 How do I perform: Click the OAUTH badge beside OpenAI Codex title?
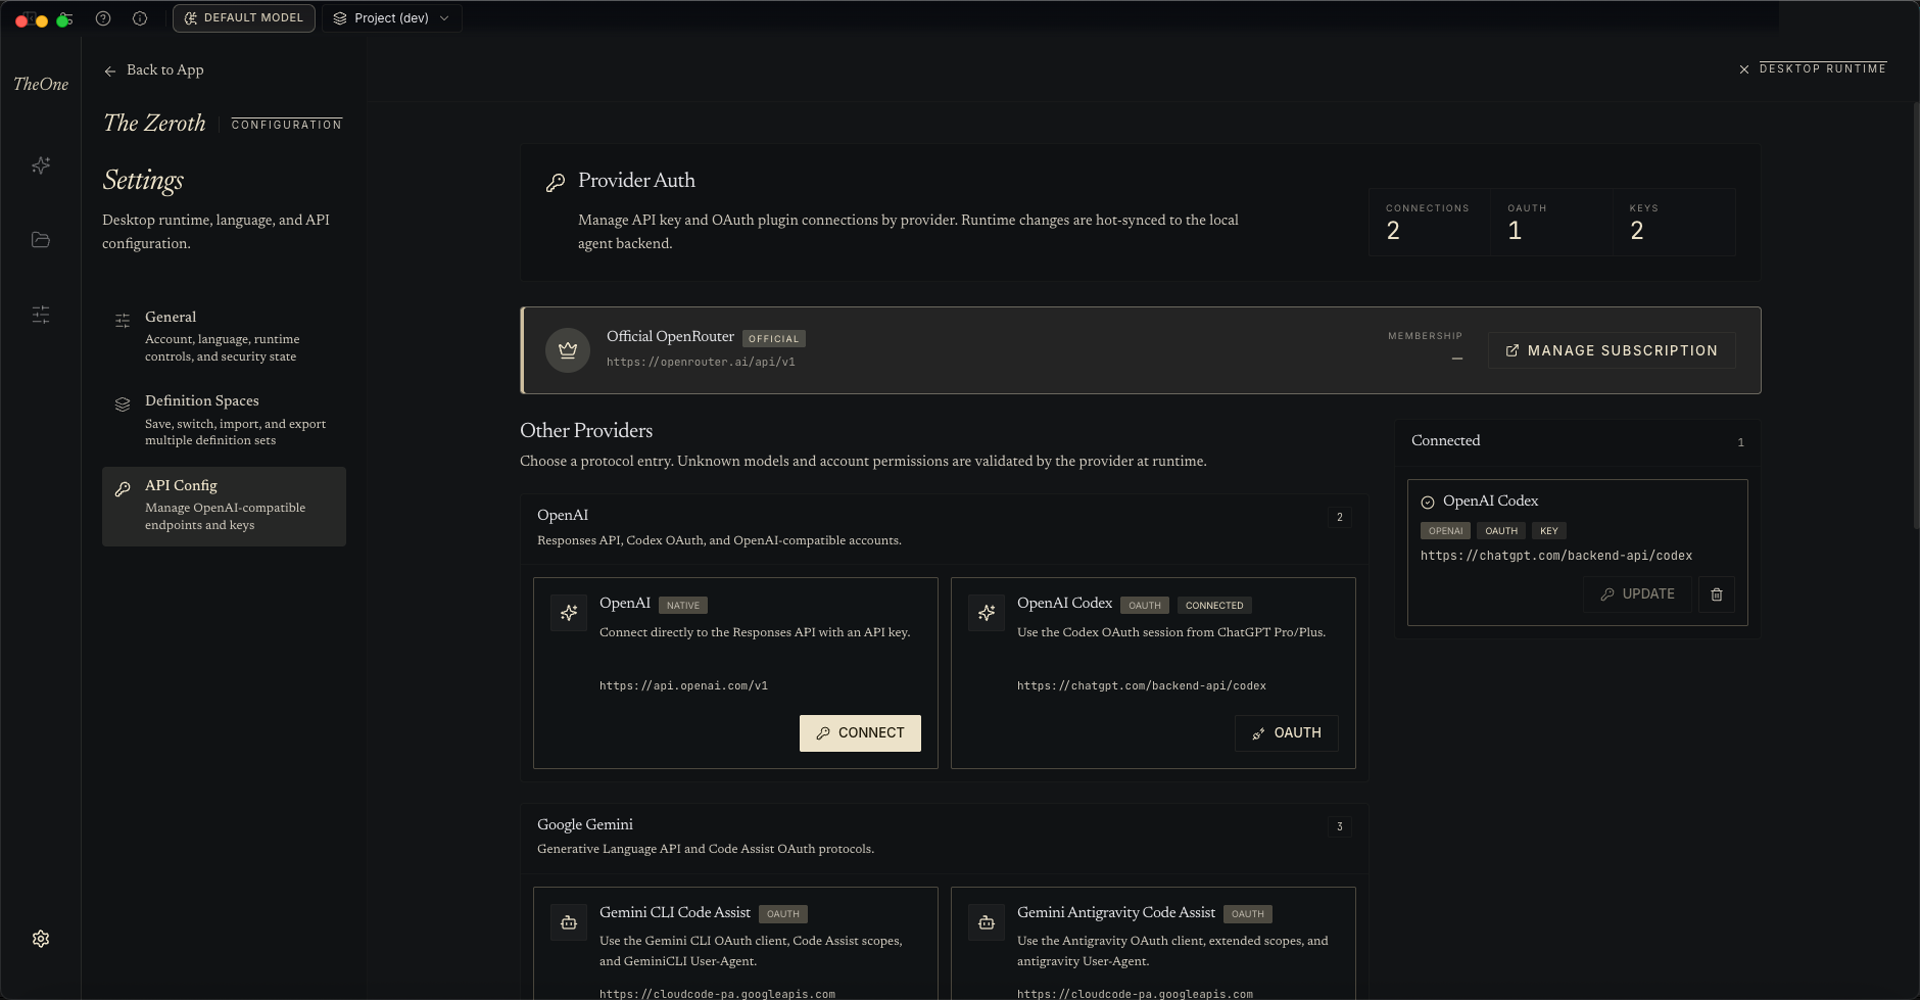pos(1145,605)
